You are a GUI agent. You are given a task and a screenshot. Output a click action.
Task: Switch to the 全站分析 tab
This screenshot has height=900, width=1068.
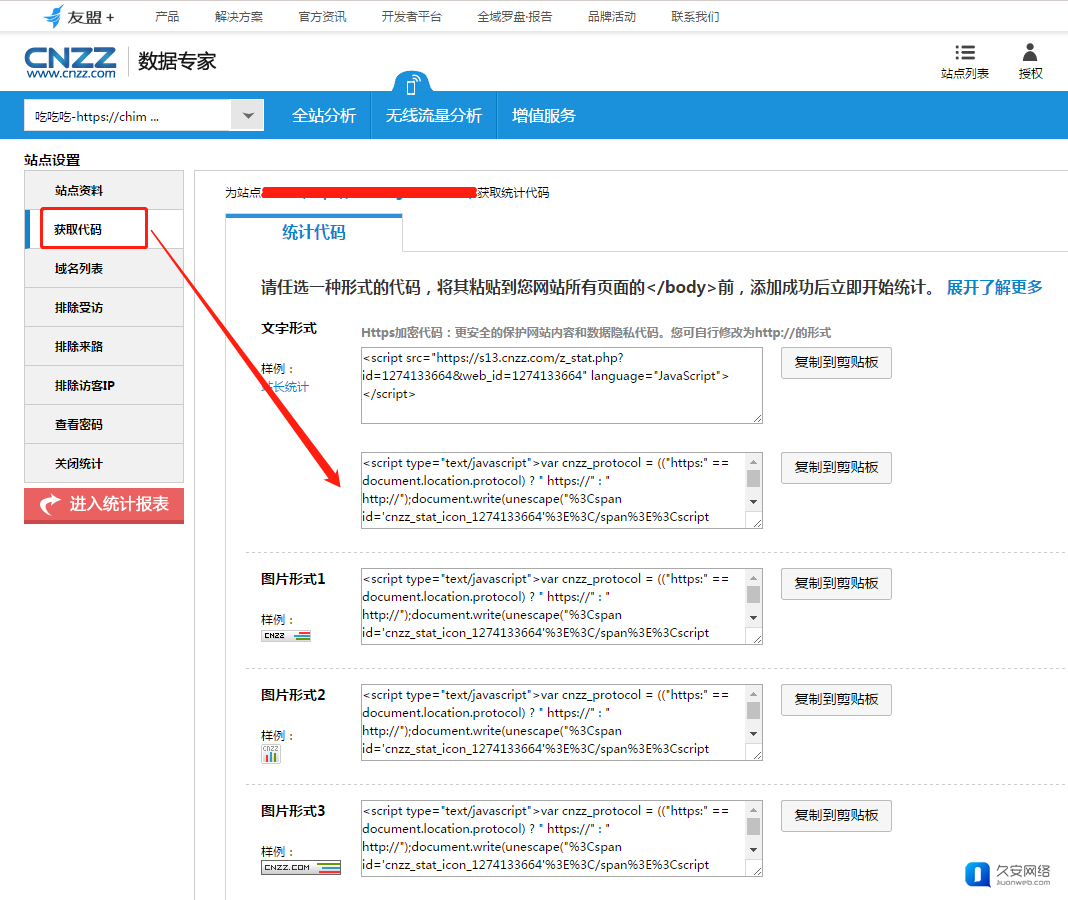324,116
